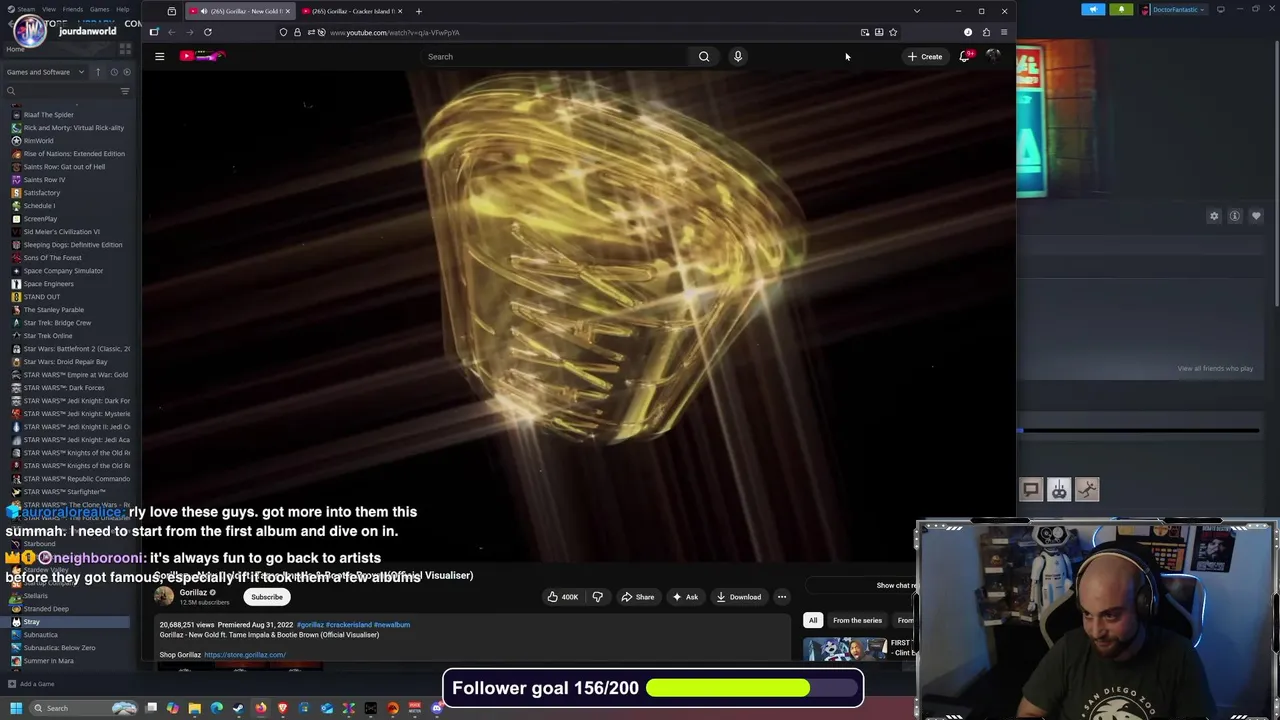Open the Steam Help menu
Screen dimensions: 1280x720
[x=122, y=9]
